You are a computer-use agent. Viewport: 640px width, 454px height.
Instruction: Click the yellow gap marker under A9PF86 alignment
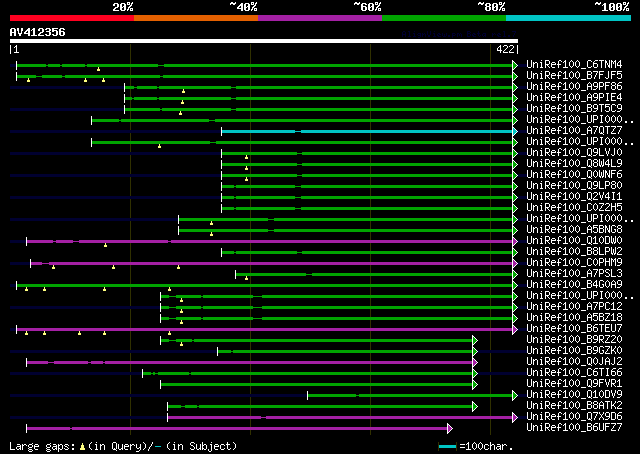(183, 91)
